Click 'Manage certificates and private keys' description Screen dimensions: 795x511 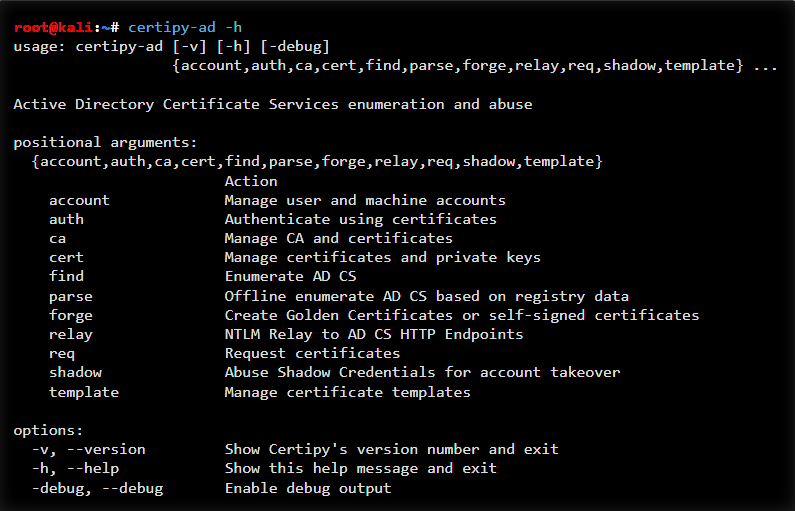pyautogui.click(x=383, y=258)
